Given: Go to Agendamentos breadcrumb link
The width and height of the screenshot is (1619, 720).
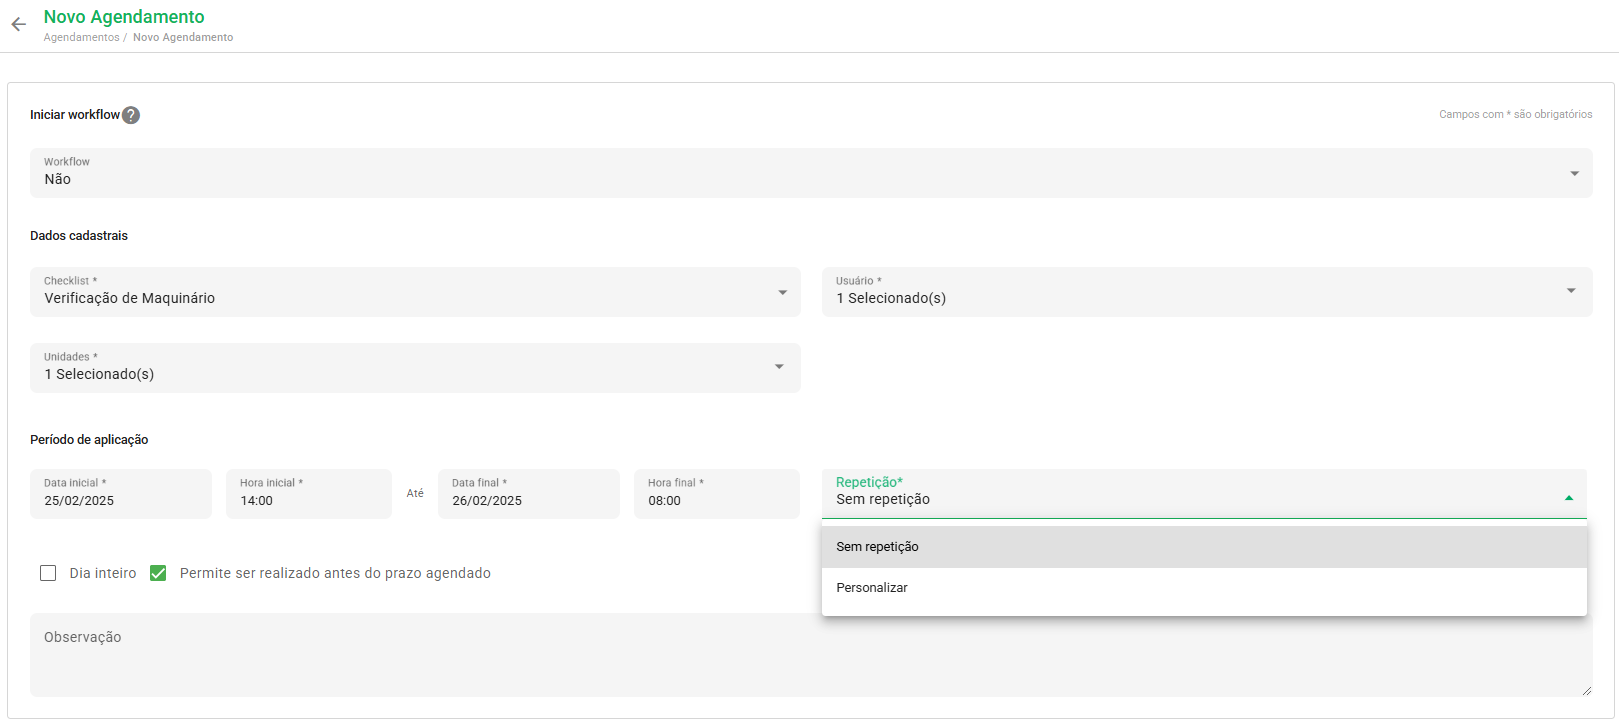Looking at the screenshot, I should [x=81, y=38].
